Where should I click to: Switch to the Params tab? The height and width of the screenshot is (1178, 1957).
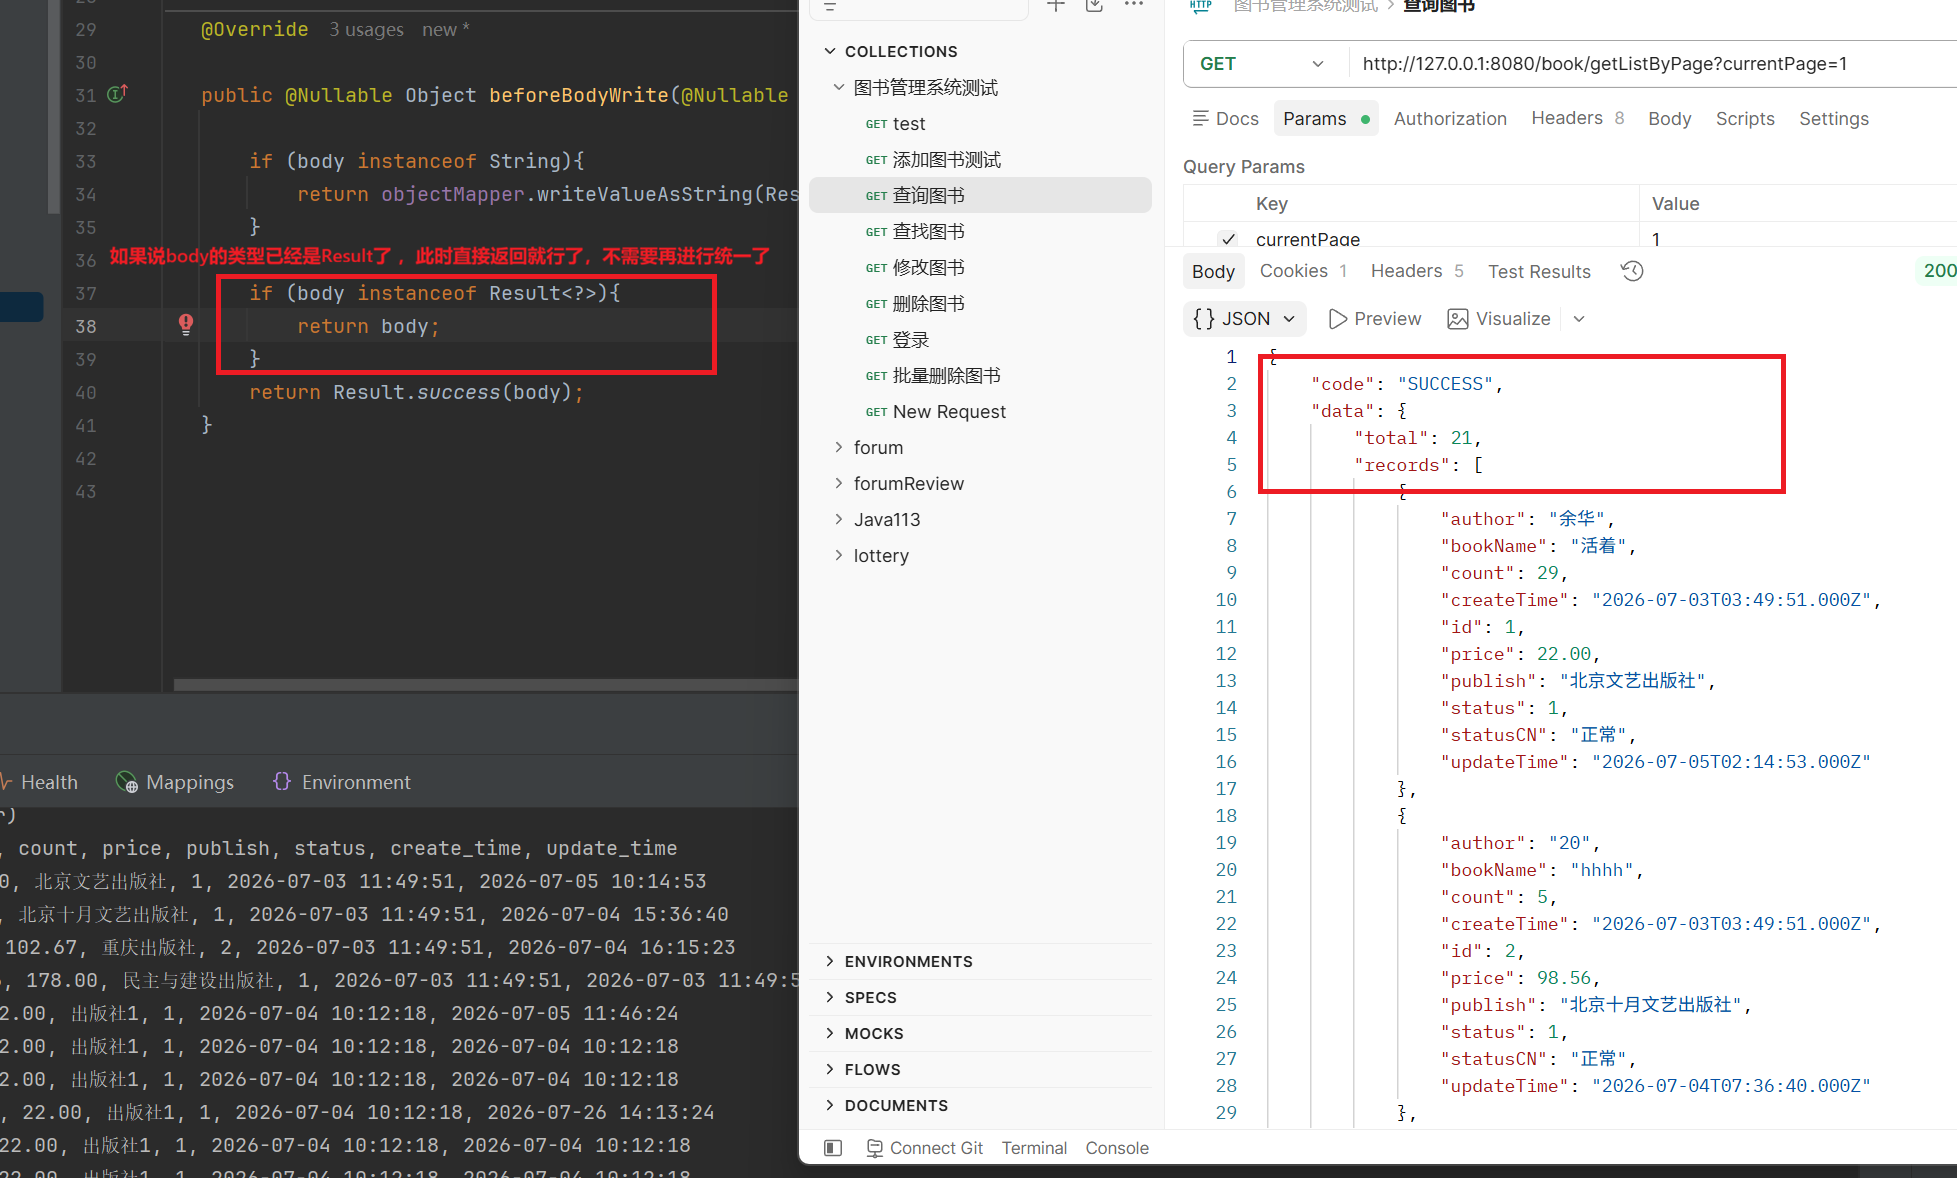[x=1325, y=119]
